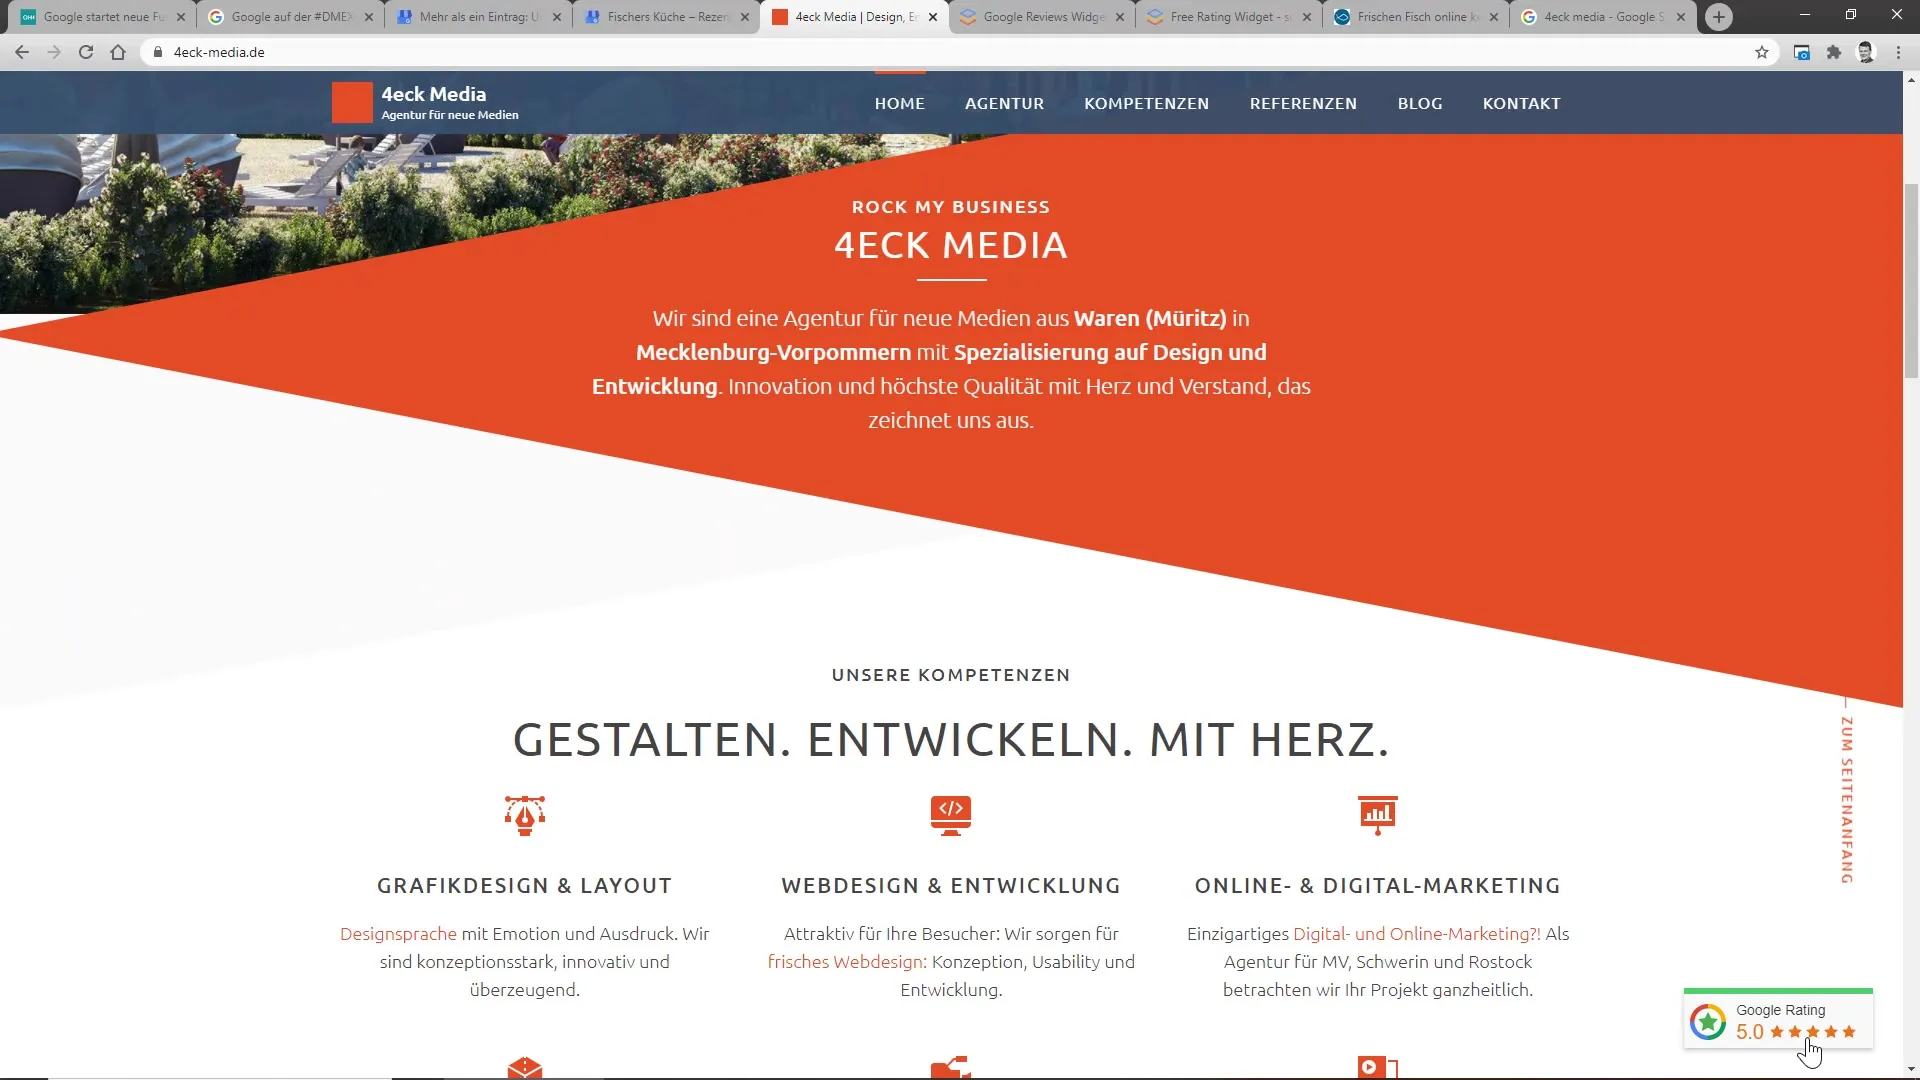Bookmark this page with the star icon
The width and height of the screenshot is (1920, 1080).
coord(1762,52)
